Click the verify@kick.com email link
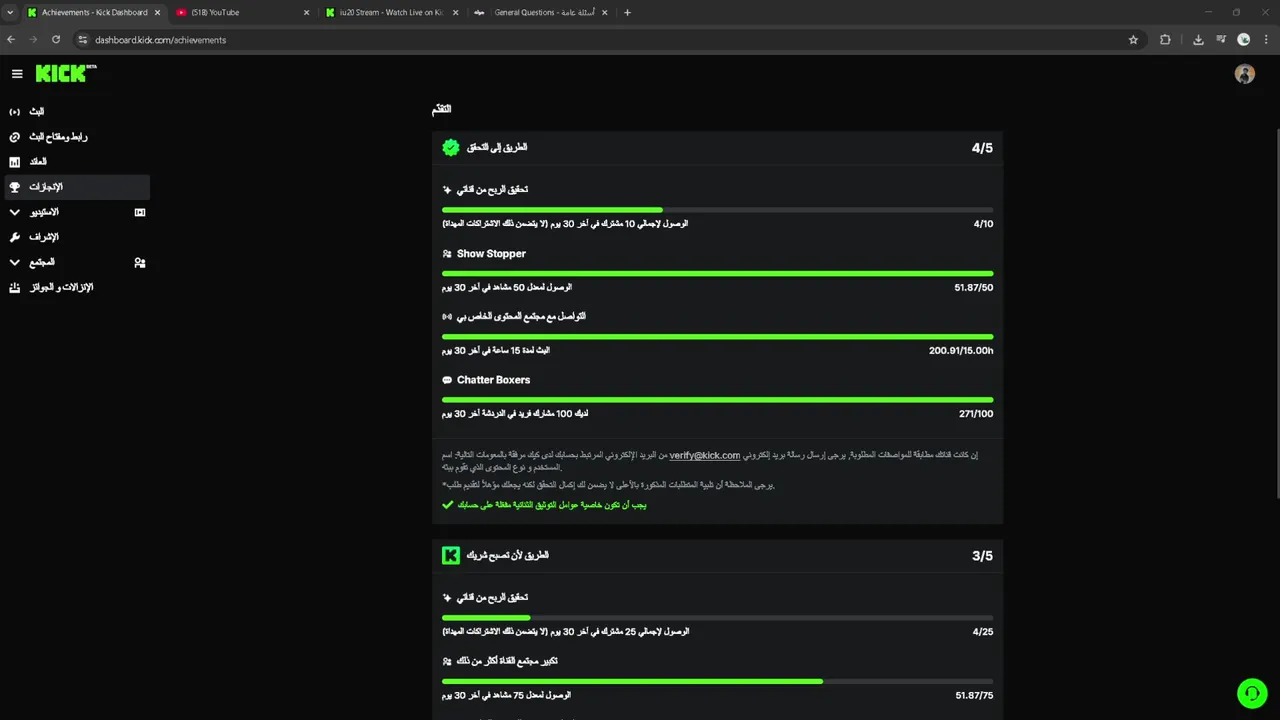Screen dimensions: 1280x720 (705, 456)
